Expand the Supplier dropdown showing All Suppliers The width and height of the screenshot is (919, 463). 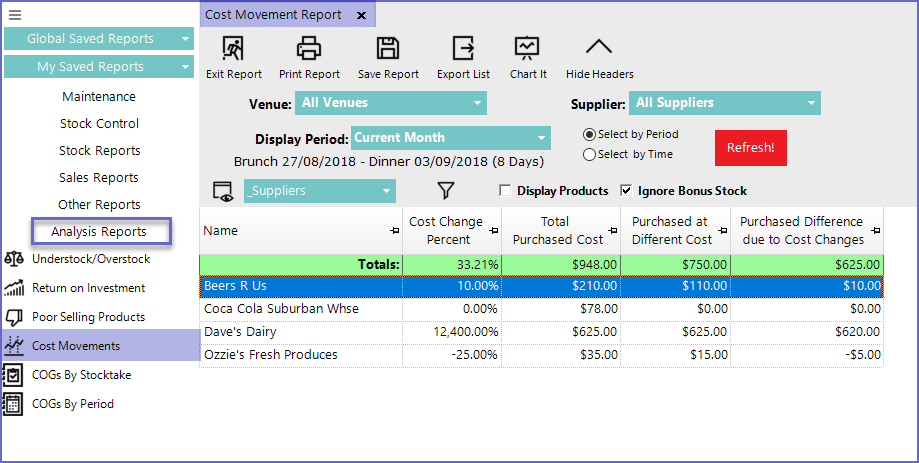coord(724,103)
